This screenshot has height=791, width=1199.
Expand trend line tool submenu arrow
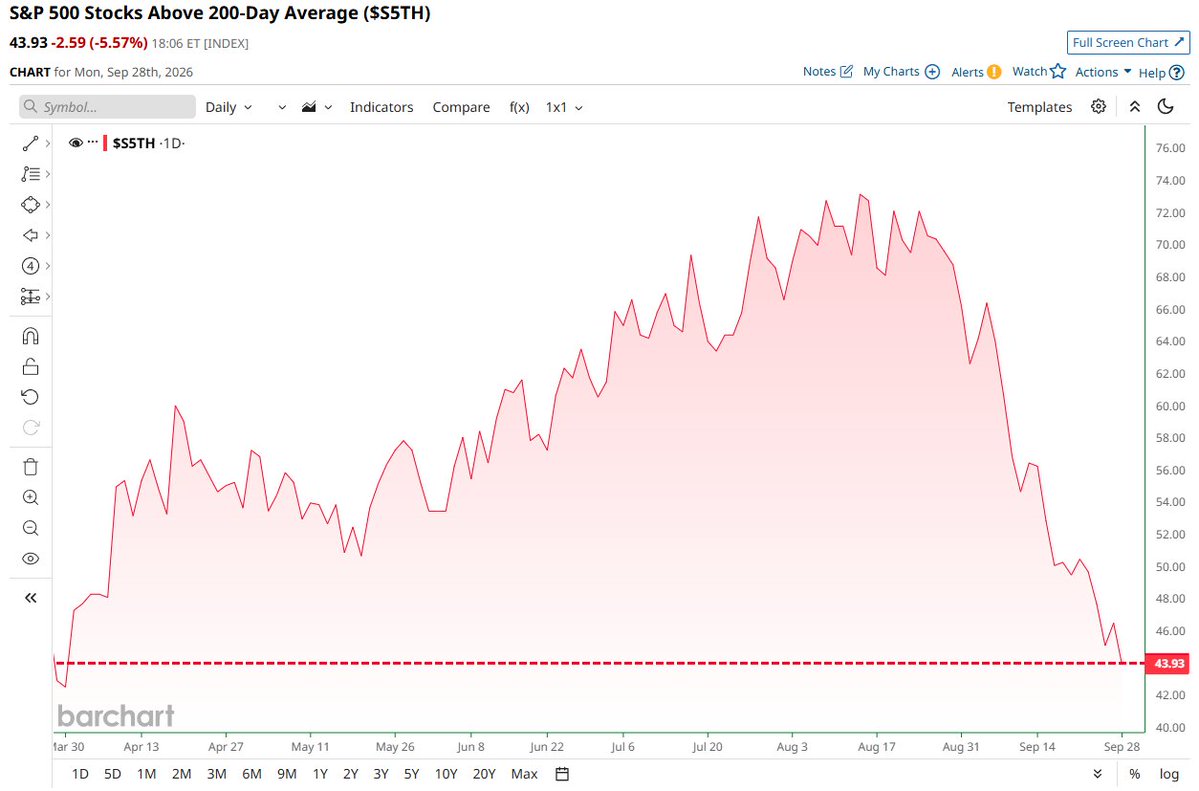click(48, 143)
